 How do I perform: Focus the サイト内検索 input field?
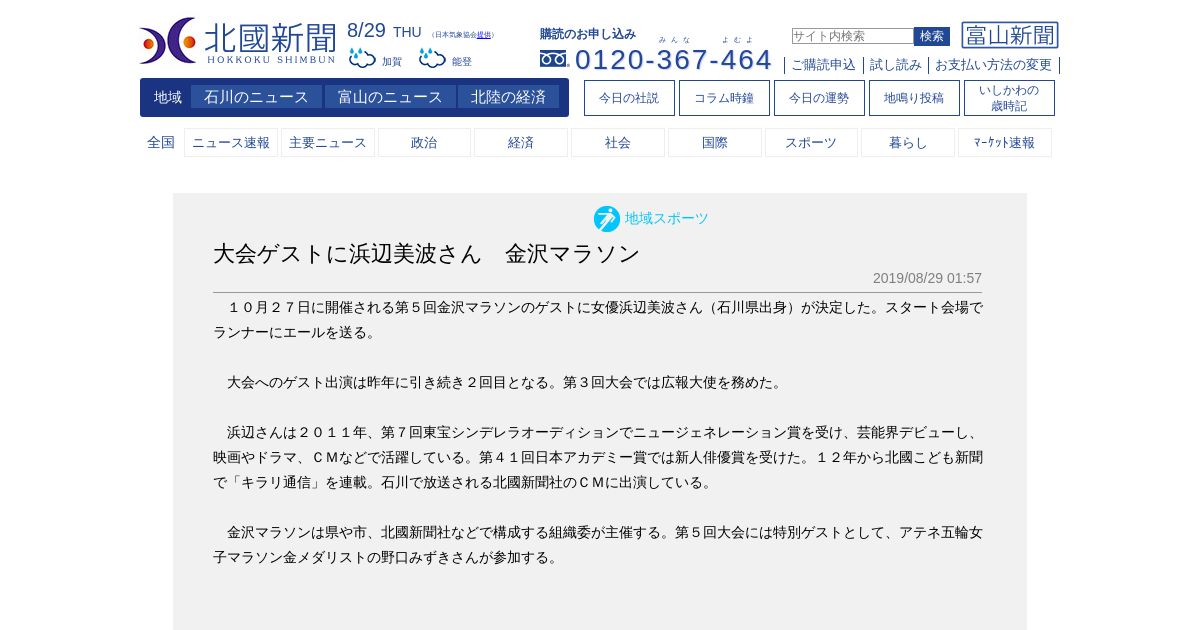click(x=853, y=36)
